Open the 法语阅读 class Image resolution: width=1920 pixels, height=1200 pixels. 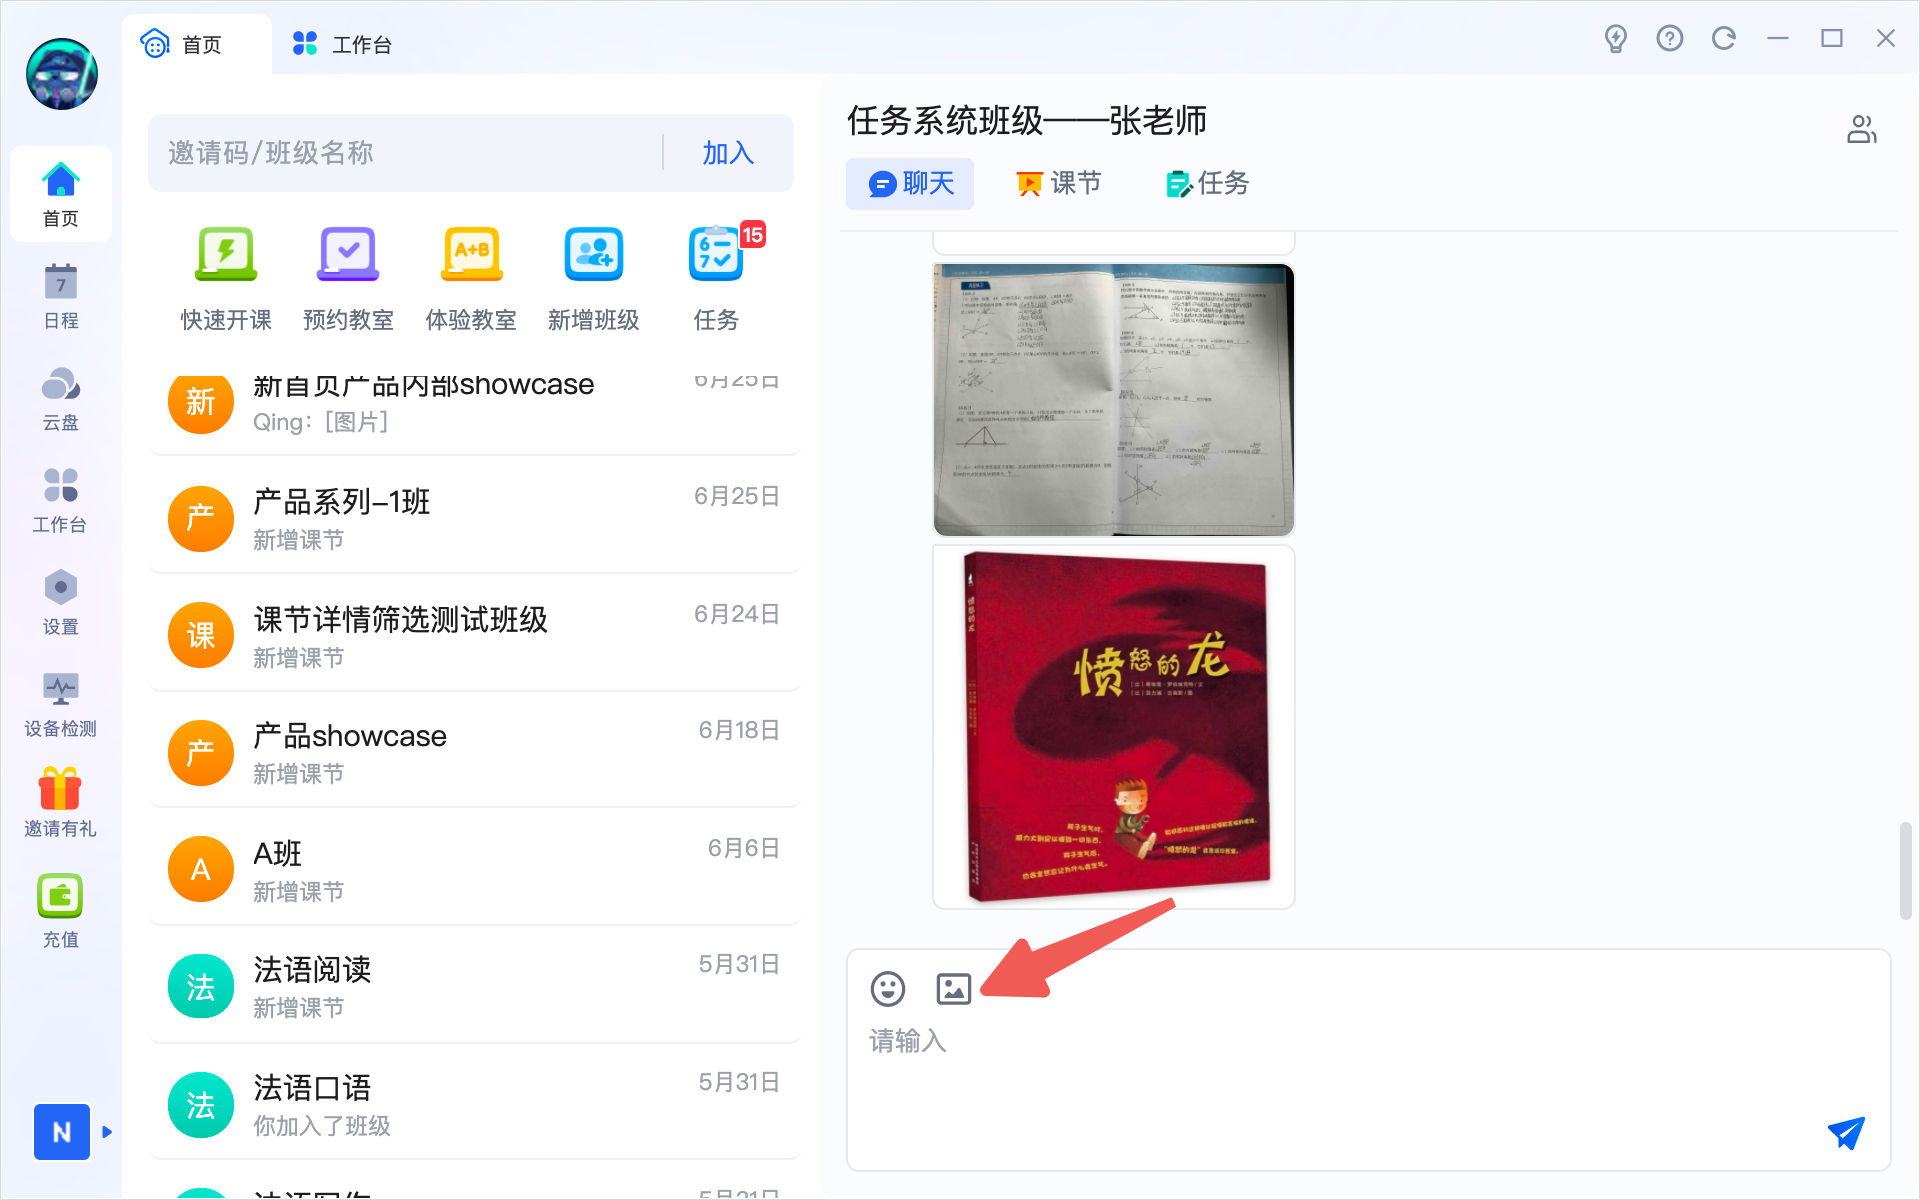point(474,987)
